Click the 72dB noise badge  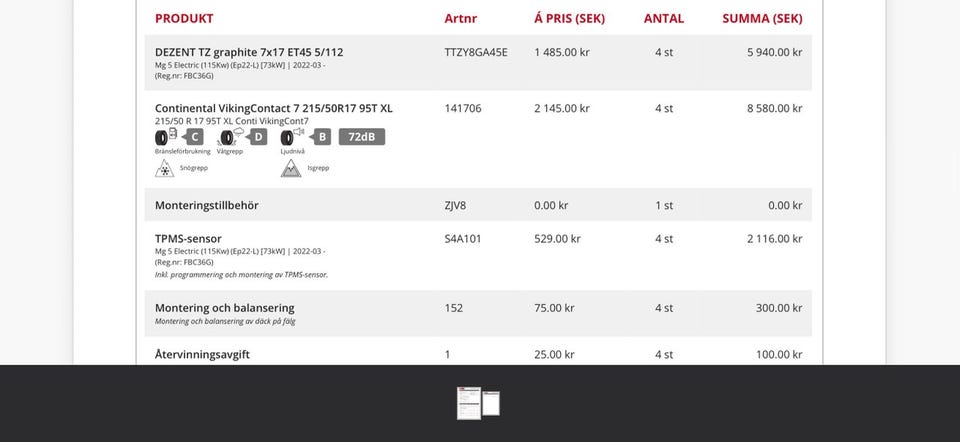[x=361, y=137]
